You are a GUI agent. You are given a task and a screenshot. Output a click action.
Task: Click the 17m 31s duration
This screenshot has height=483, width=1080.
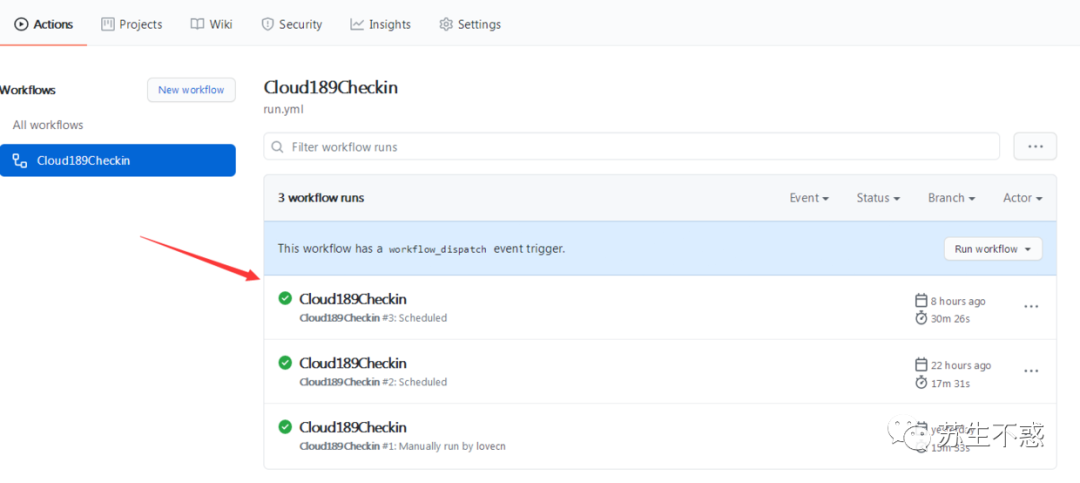click(951, 383)
